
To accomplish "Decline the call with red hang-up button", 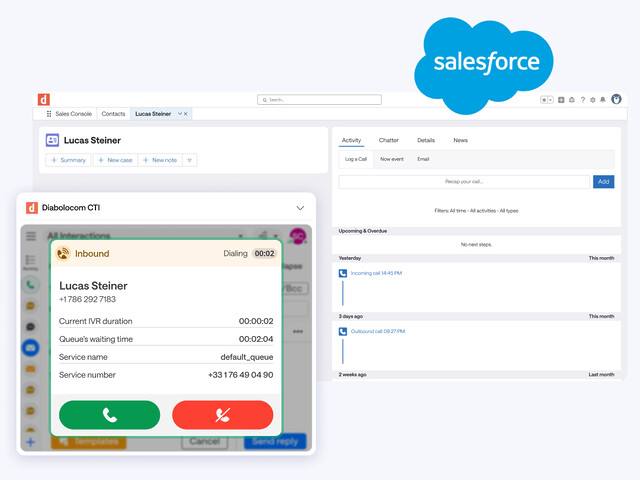I will 222,415.
